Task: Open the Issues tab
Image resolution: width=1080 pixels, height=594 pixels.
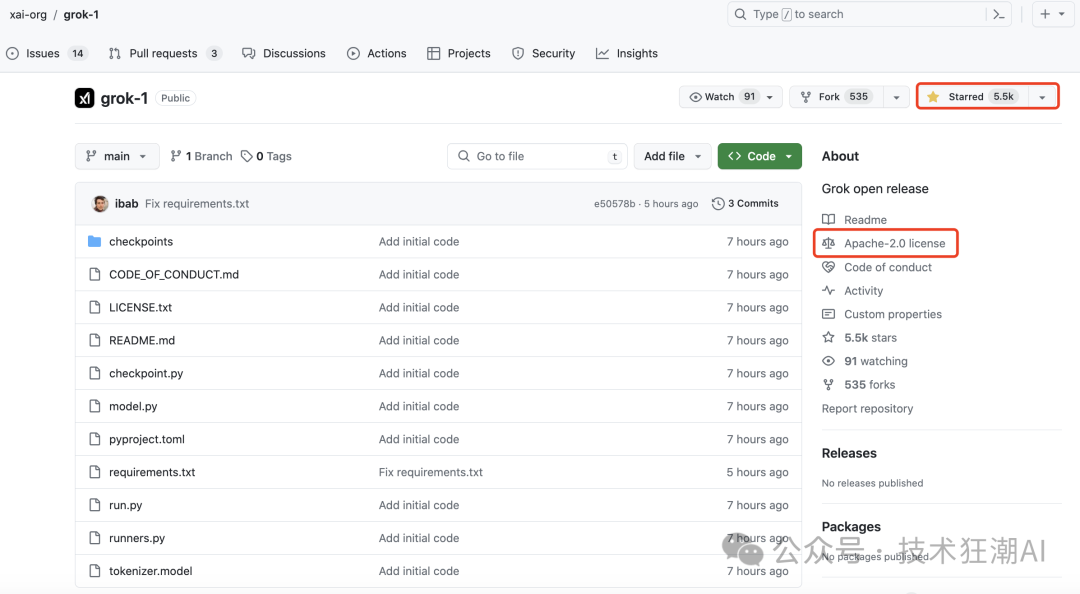Action: click(46, 53)
